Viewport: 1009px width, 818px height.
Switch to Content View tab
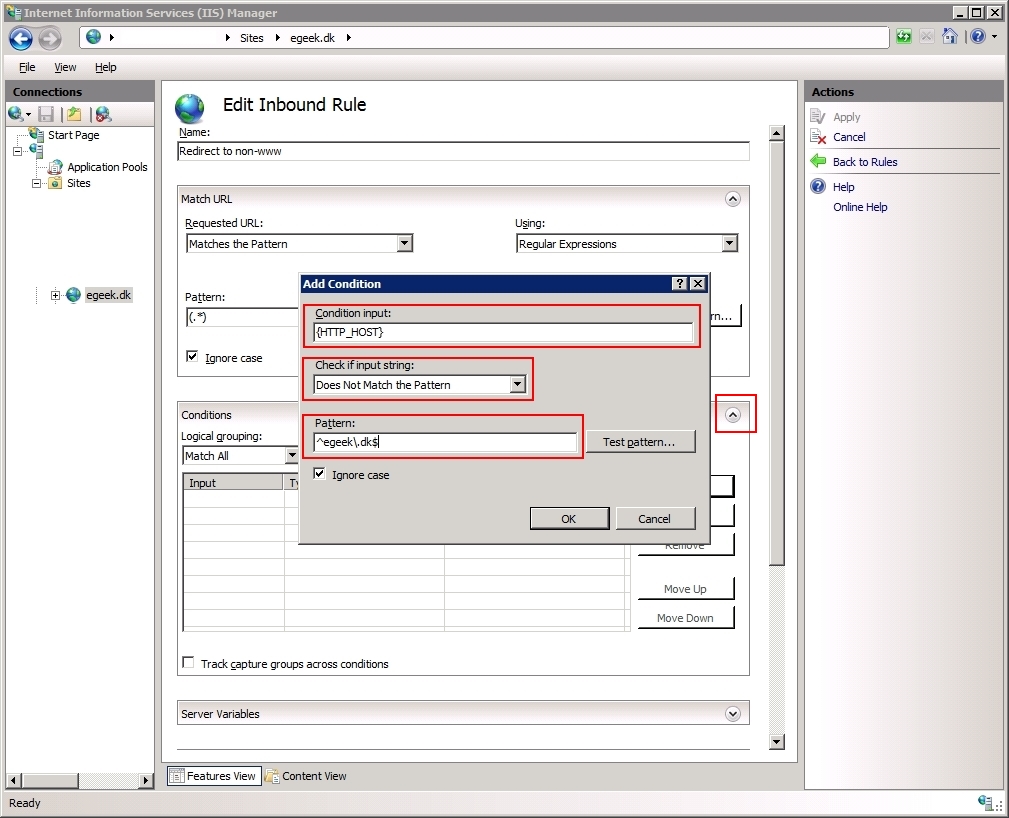[305, 776]
